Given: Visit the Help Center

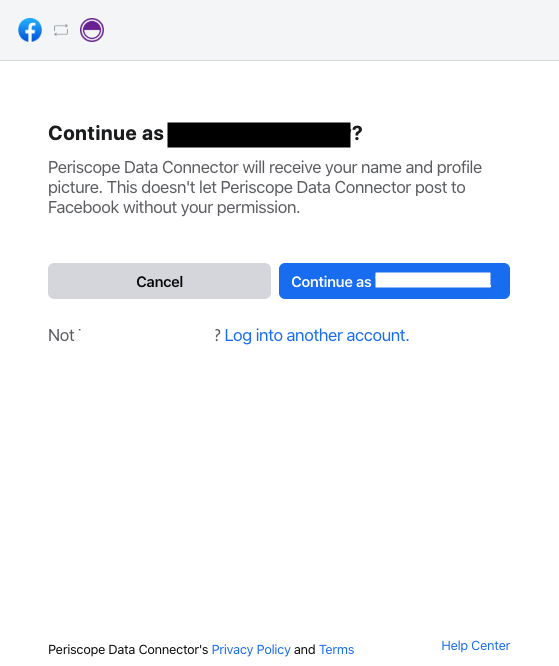Looking at the screenshot, I should point(475,646).
